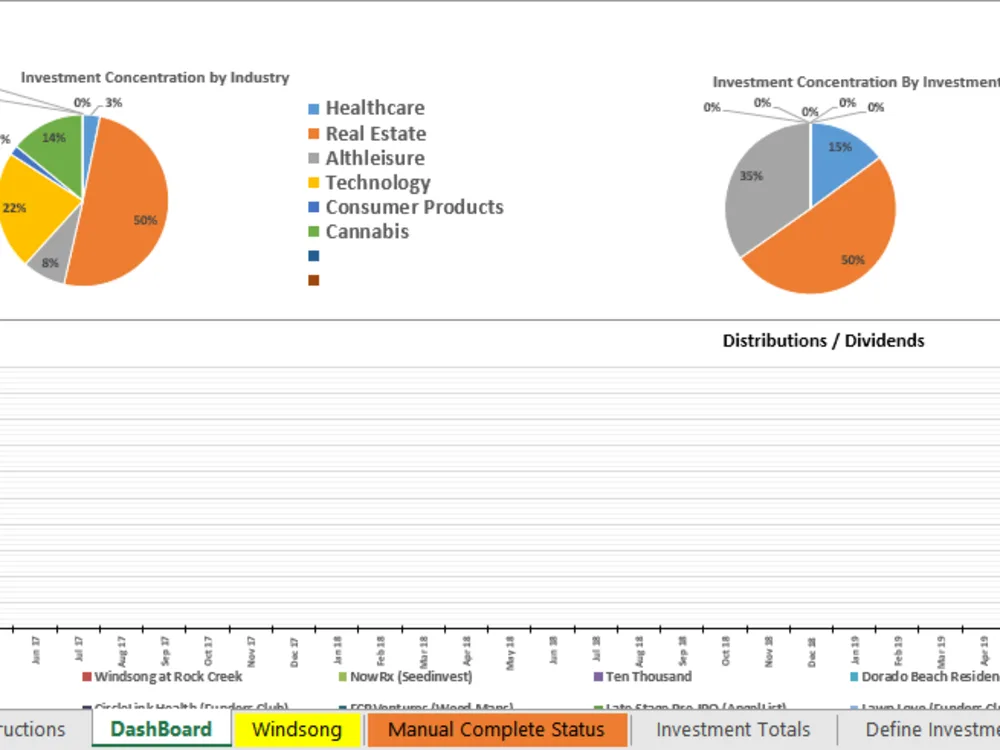1000x750 pixels.
Task: Select the 14% data label on Industry pie
Action: 54,138
